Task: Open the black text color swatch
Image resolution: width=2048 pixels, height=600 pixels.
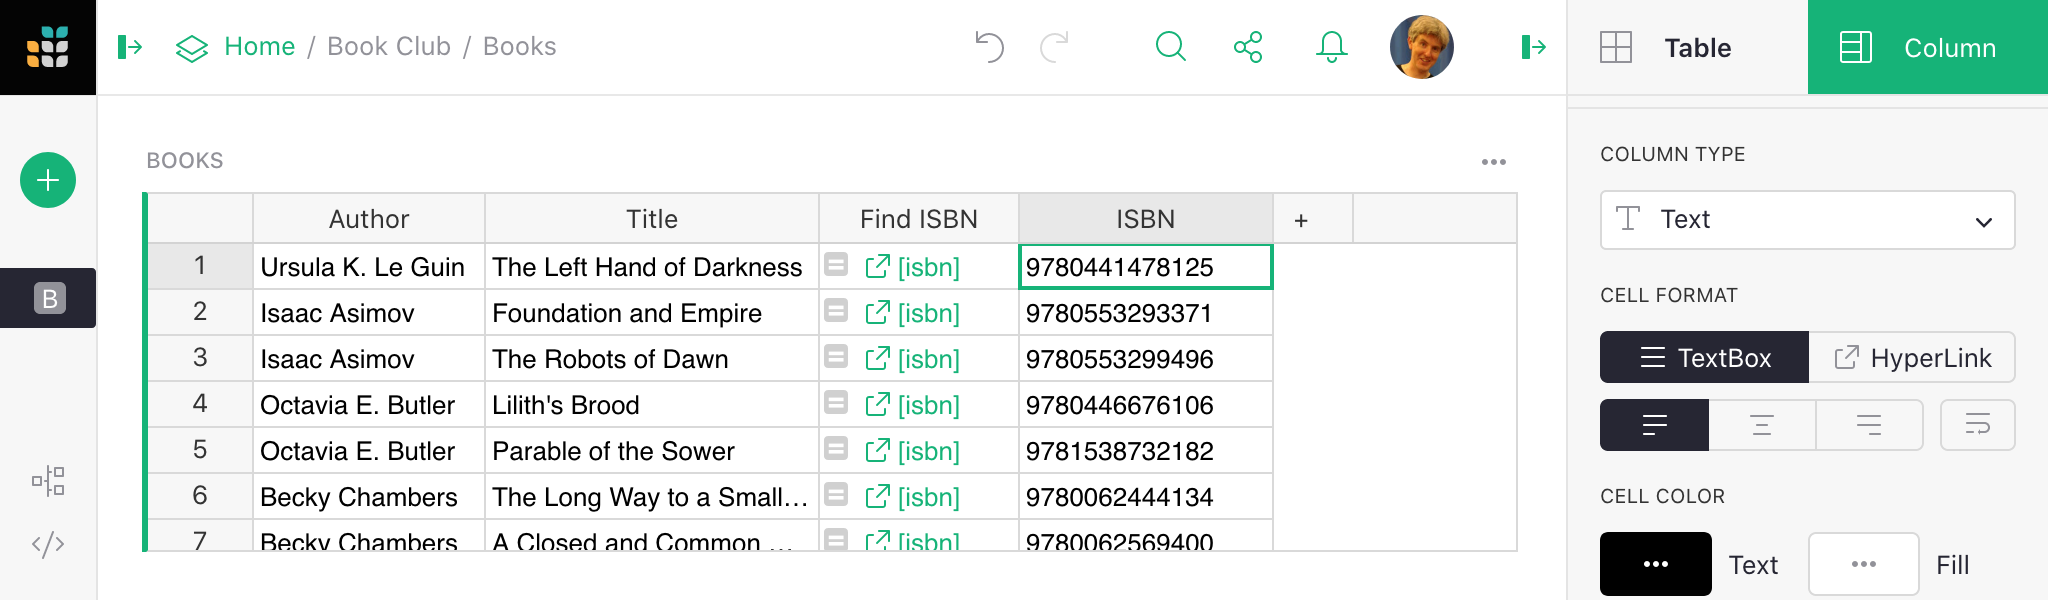Action: pos(1655,564)
